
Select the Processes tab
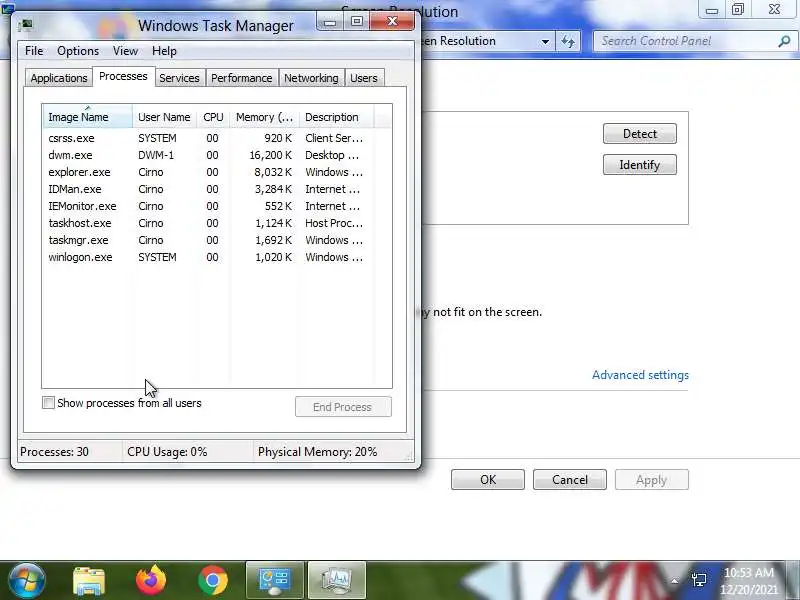[x=123, y=77]
